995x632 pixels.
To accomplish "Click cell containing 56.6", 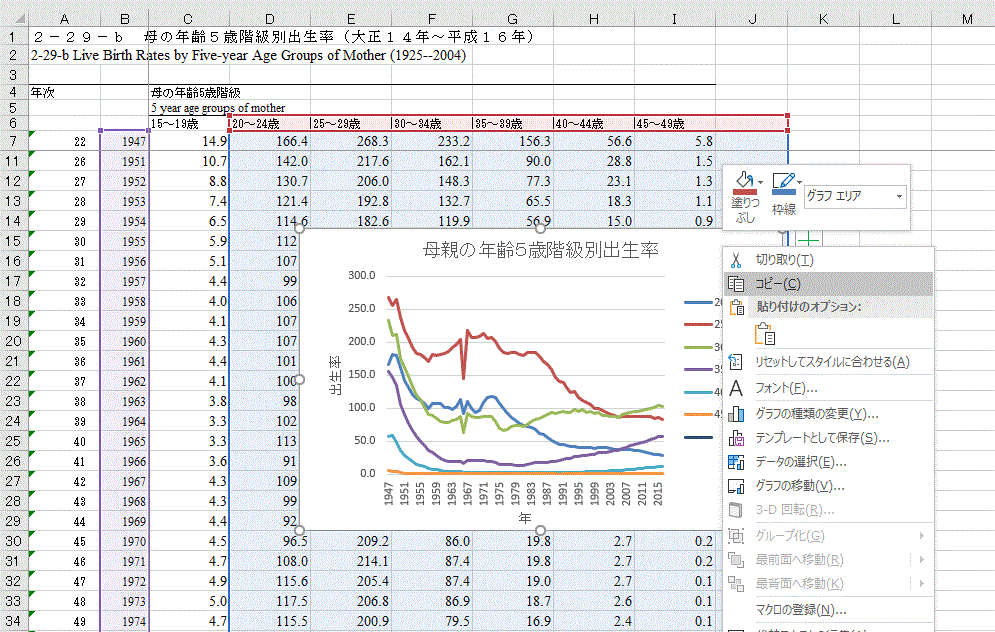I will point(594,141).
